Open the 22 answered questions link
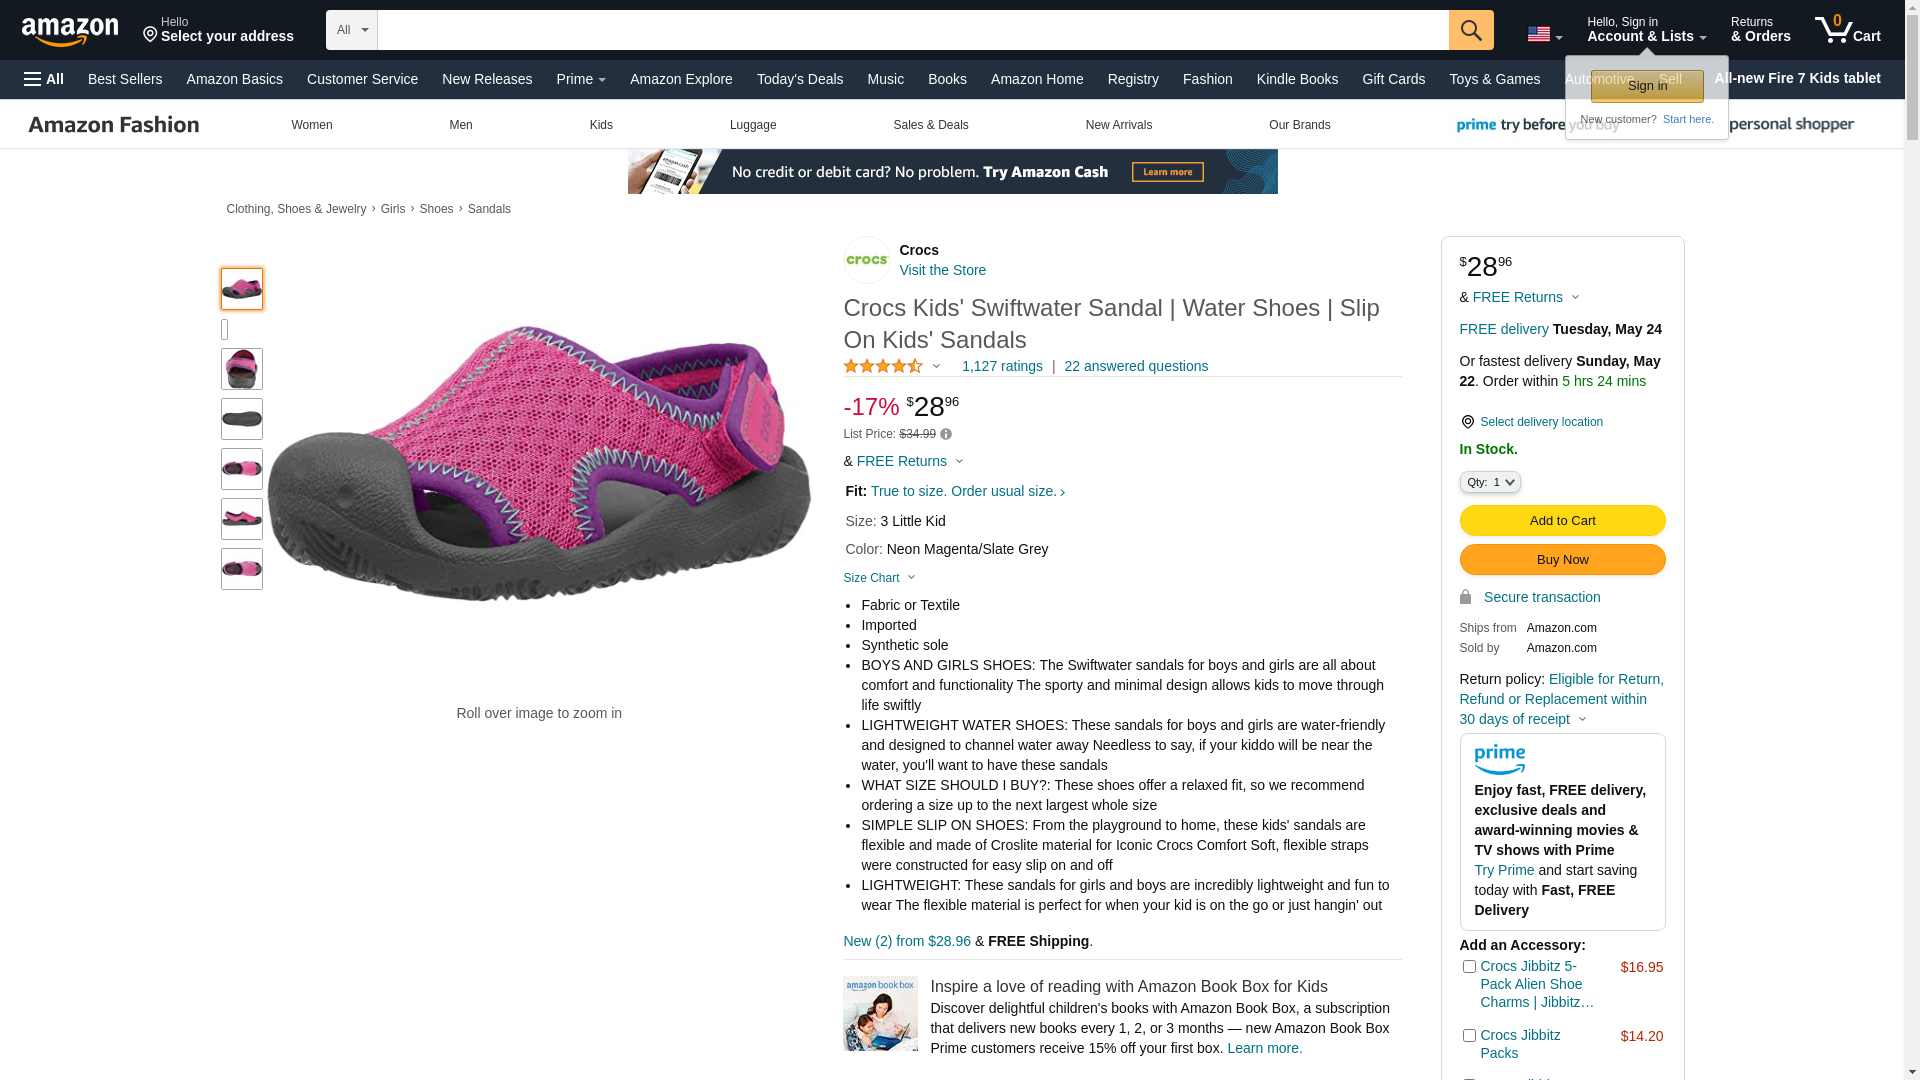Image resolution: width=1920 pixels, height=1080 pixels. click(x=1136, y=366)
